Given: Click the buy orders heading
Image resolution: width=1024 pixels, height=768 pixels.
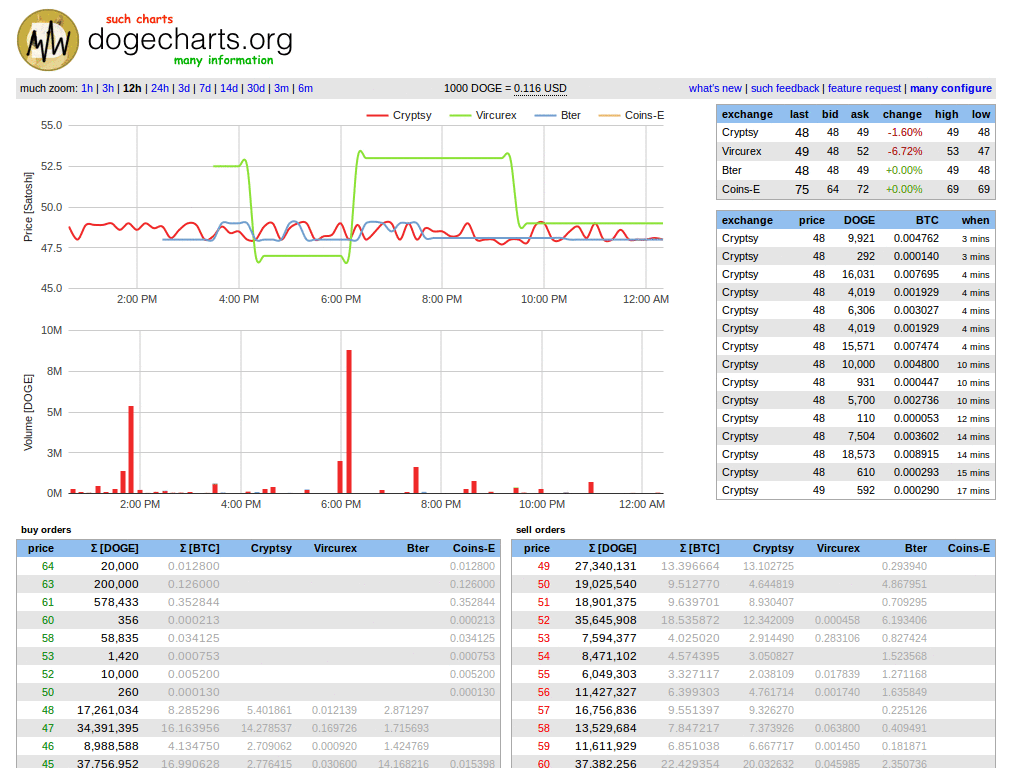Looking at the screenshot, I should (x=46, y=530).
